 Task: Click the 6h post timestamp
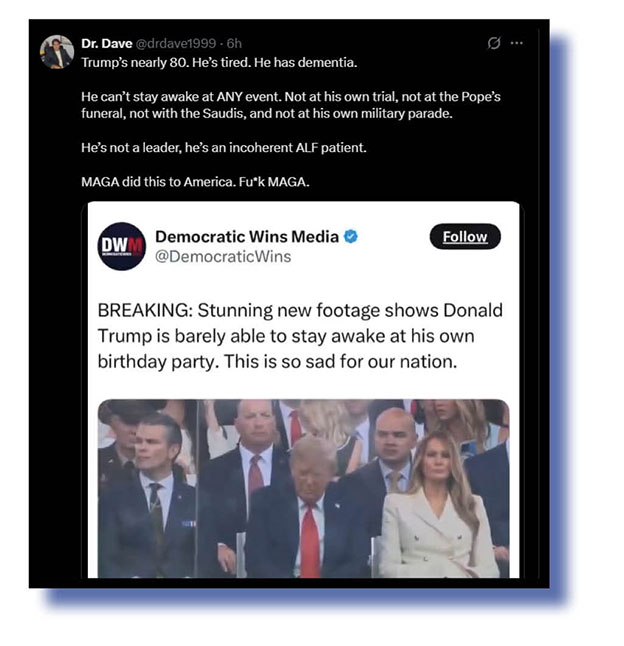coord(234,43)
